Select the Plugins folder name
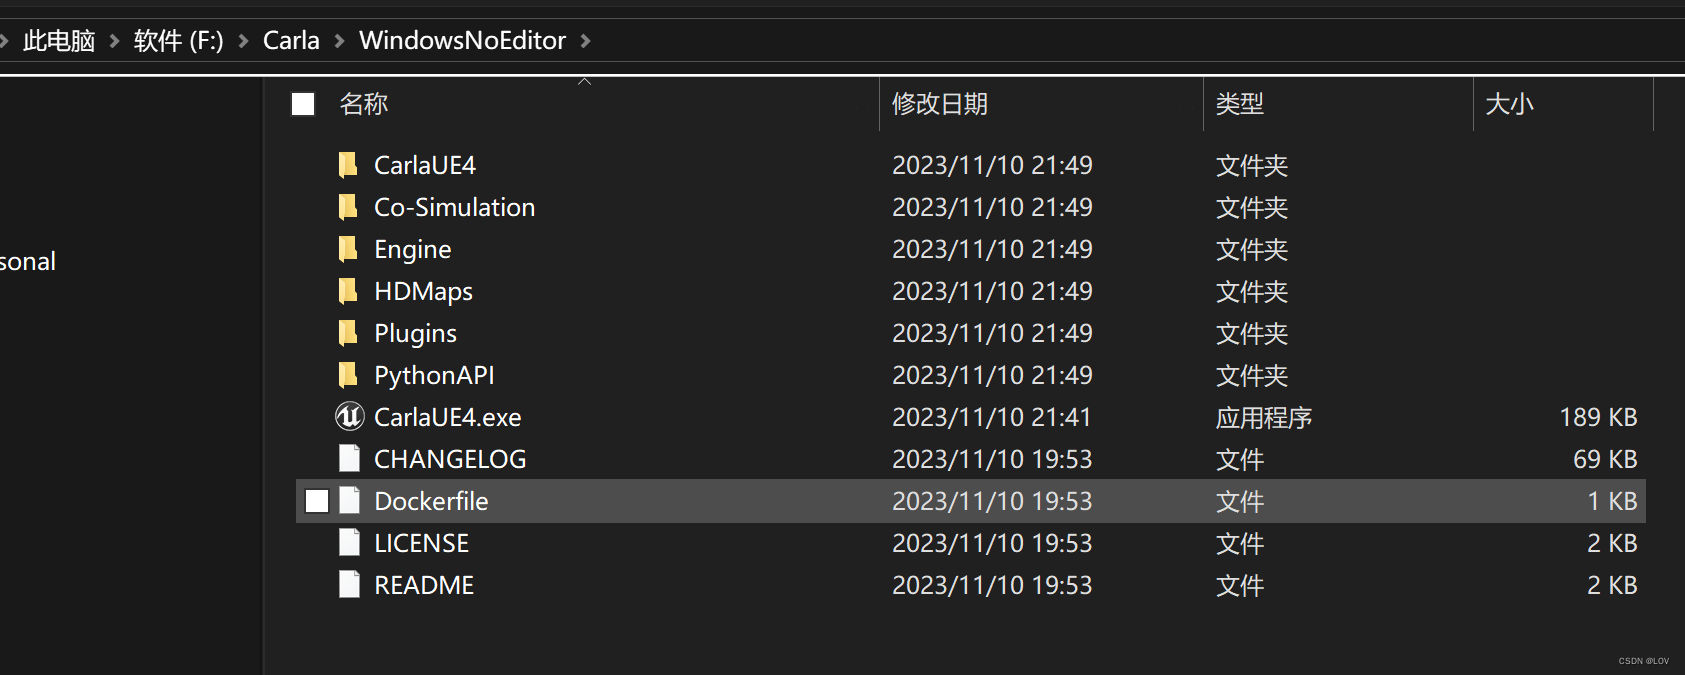The image size is (1685, 675). tap(415, 333)
